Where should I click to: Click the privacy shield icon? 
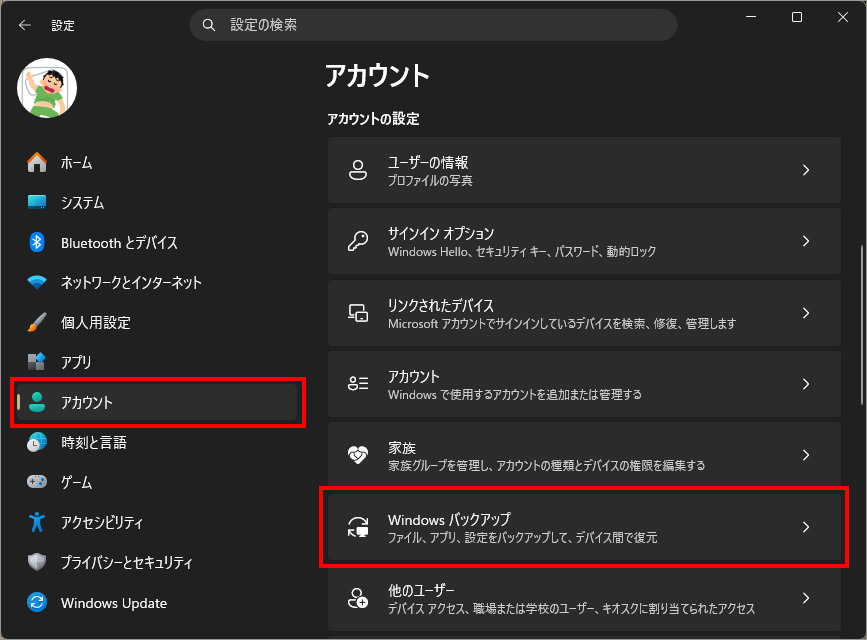pyautogui.click(x=37, y=562)
